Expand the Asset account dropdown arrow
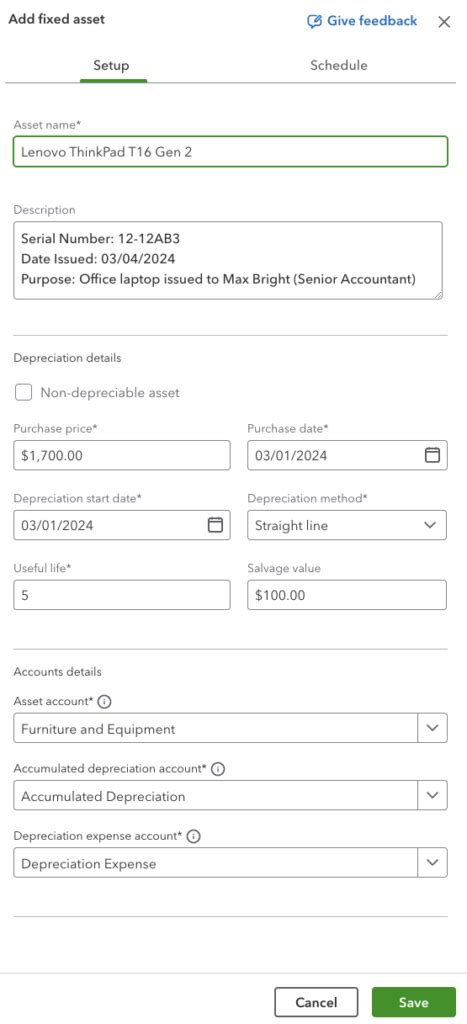 click(x=432, y=728)
